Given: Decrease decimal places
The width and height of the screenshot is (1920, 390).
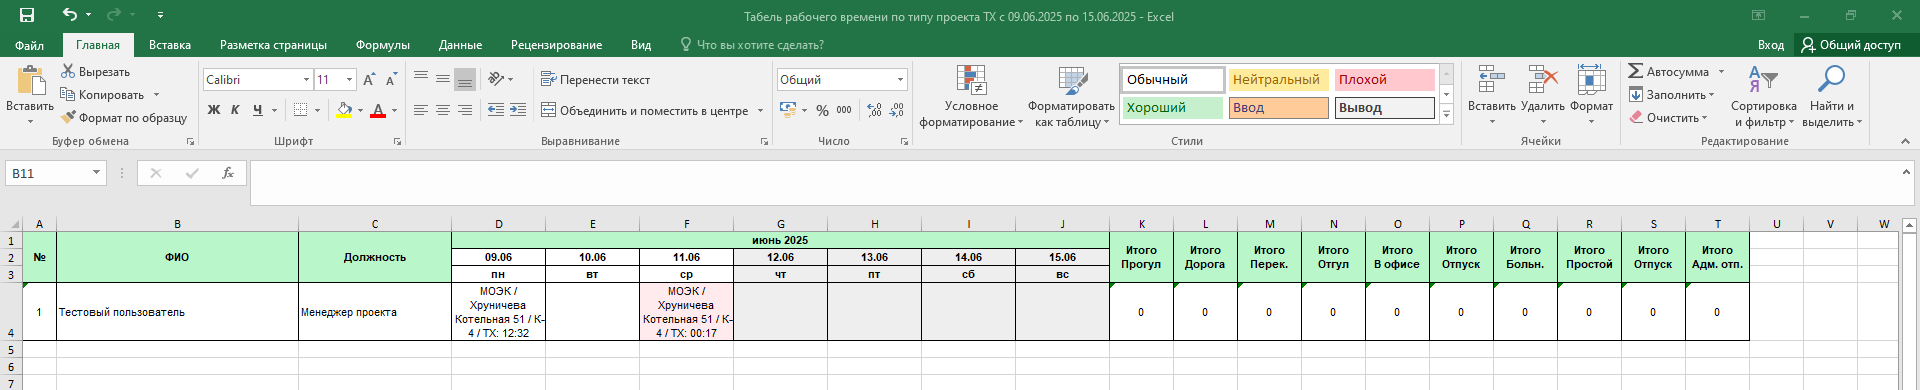Looking at the screenshot, I should coord(897,110).
